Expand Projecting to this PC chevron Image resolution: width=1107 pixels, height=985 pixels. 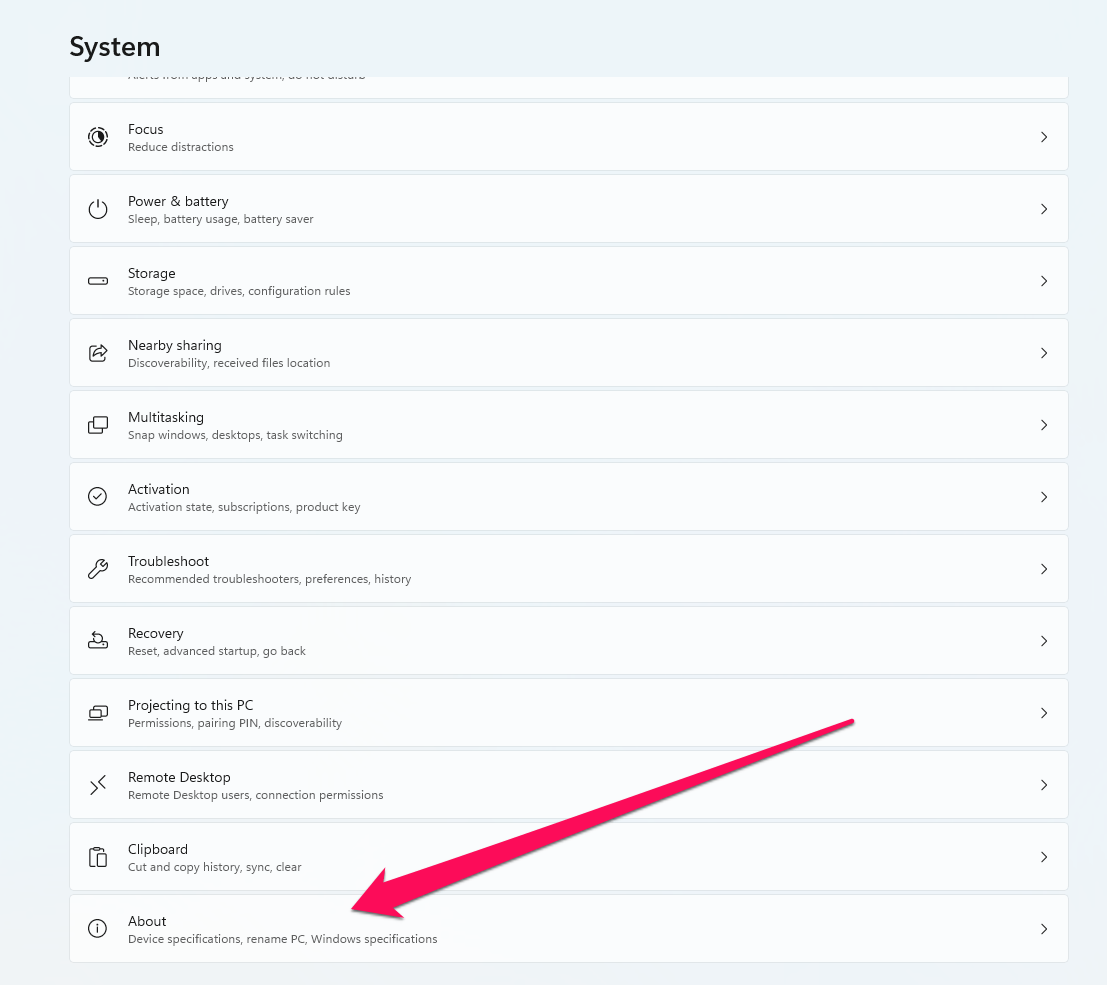(x=1043, y=713)
